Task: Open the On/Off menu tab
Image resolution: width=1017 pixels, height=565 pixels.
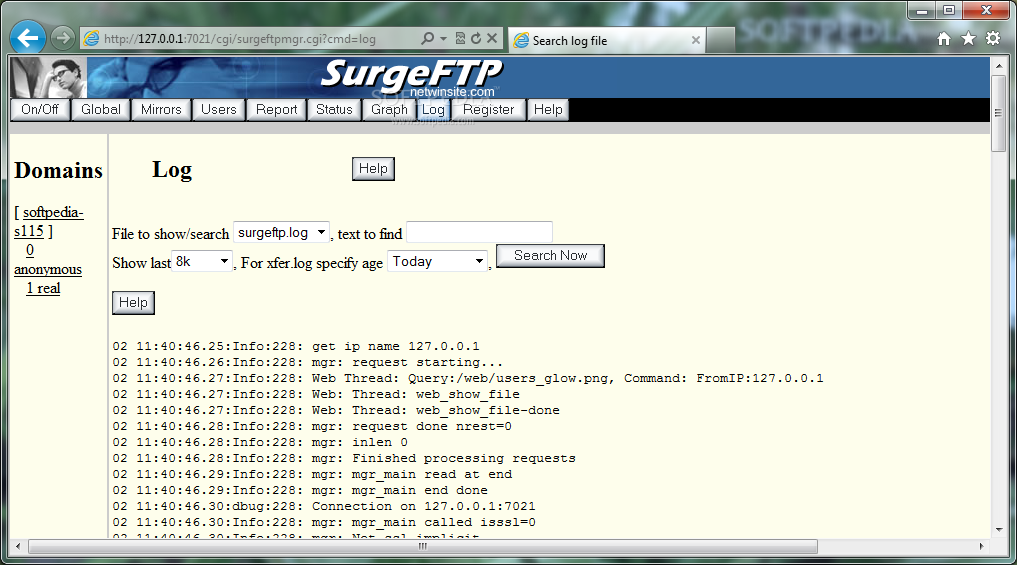Action: [40, 110]
